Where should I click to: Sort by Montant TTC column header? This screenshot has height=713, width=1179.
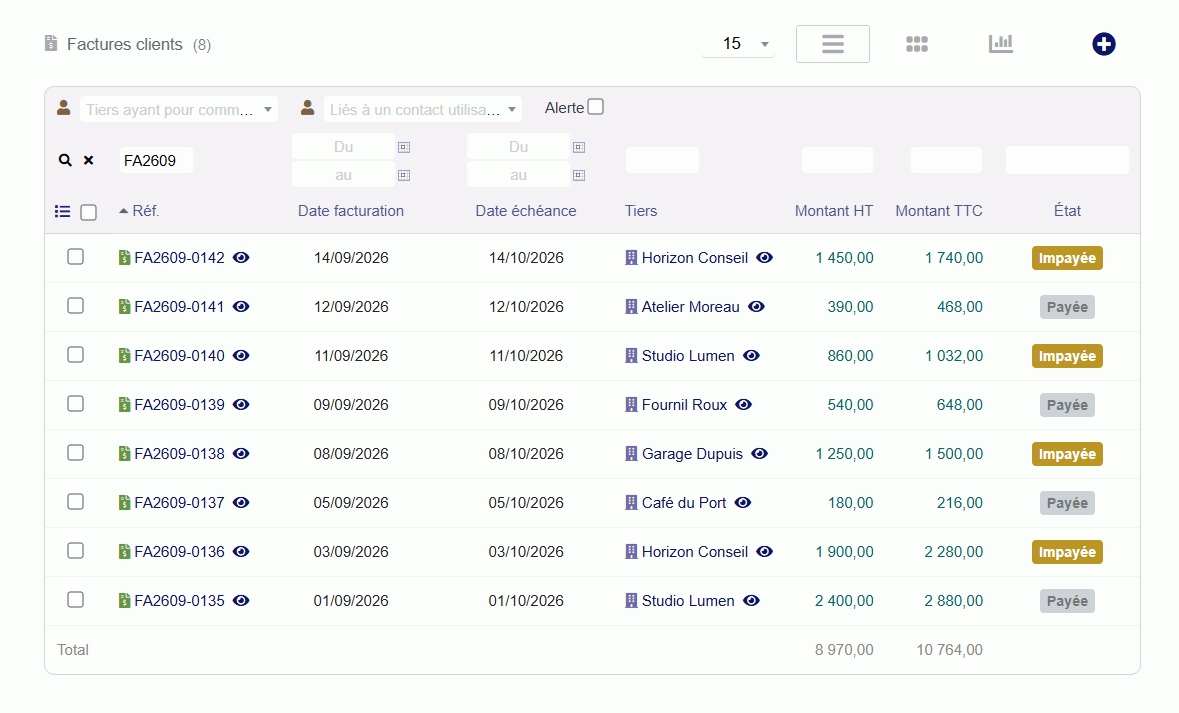938,211
